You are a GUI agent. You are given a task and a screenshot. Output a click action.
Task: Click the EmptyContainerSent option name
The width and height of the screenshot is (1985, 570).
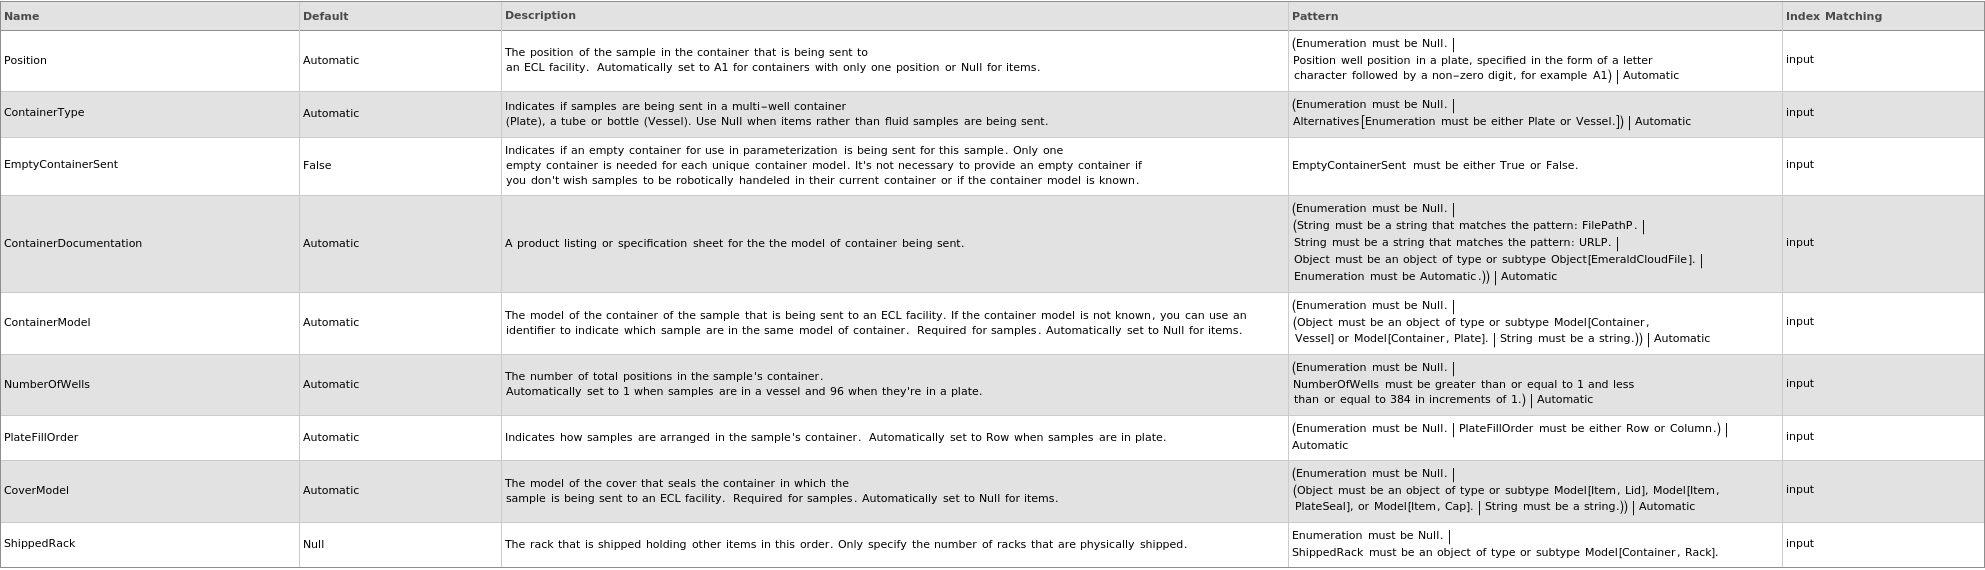61,165
